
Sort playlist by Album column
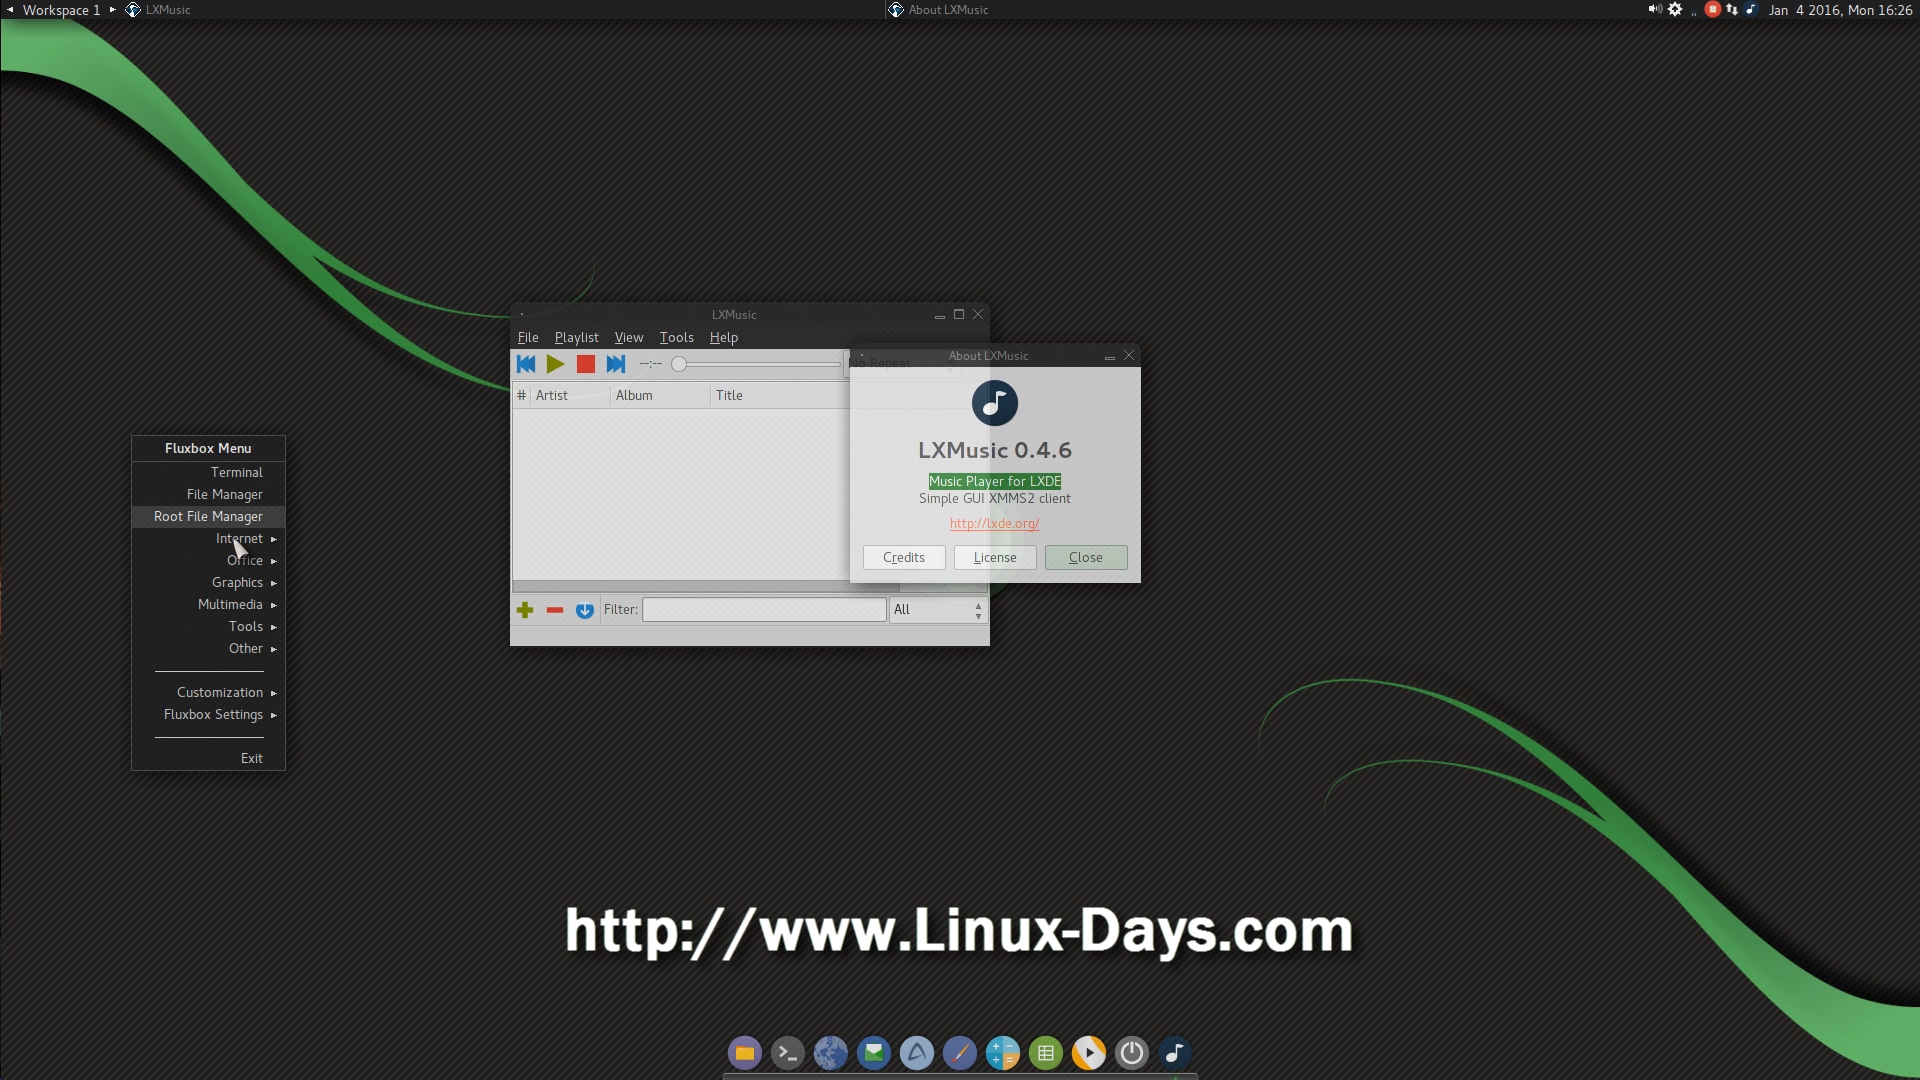click(x=660, y=396)
